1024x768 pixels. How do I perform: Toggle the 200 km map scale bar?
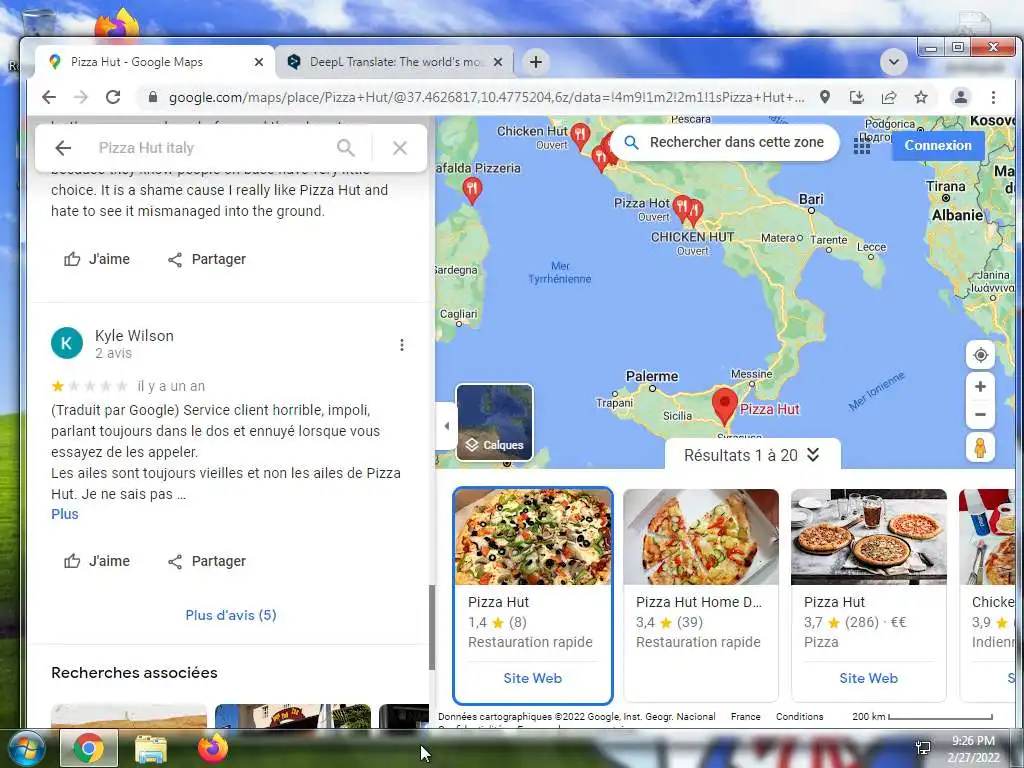pos(922,716)
